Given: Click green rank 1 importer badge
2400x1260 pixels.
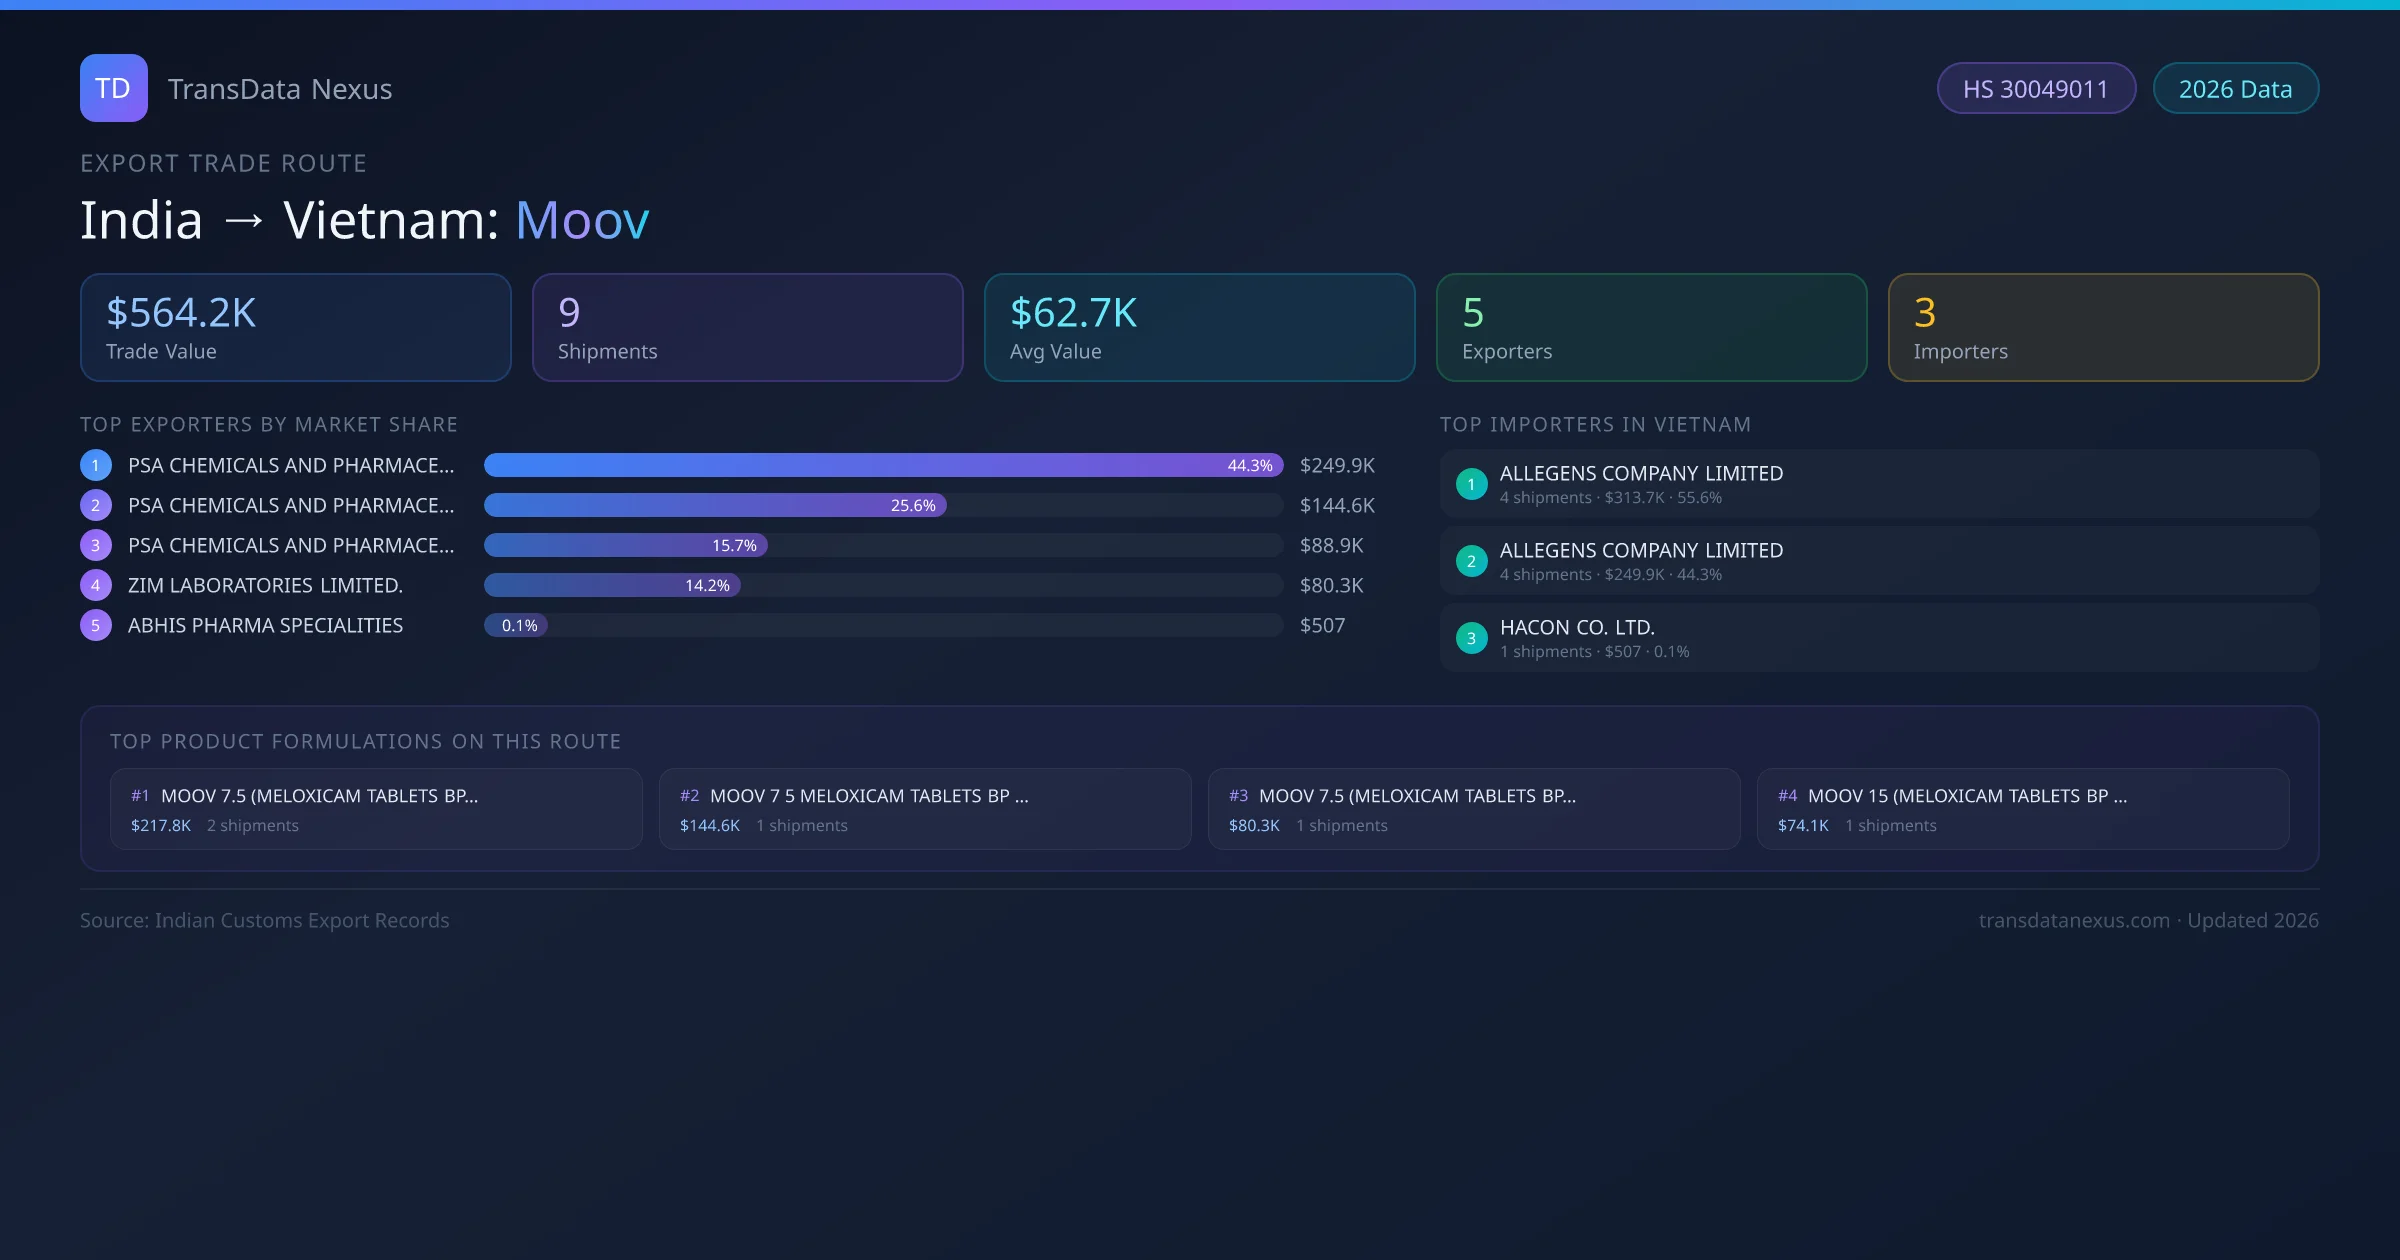Looking at the screenshot, I should pyautogui.click(x=1471, y=484).
